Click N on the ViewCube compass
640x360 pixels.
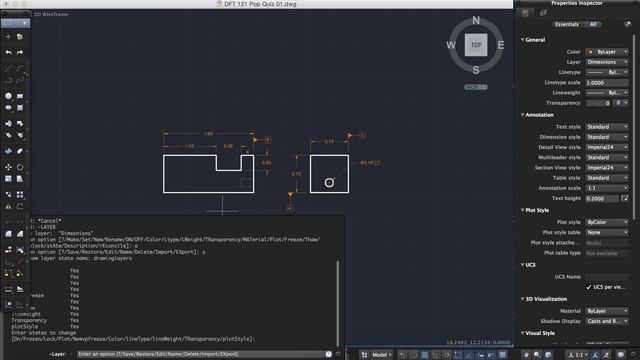476,20
